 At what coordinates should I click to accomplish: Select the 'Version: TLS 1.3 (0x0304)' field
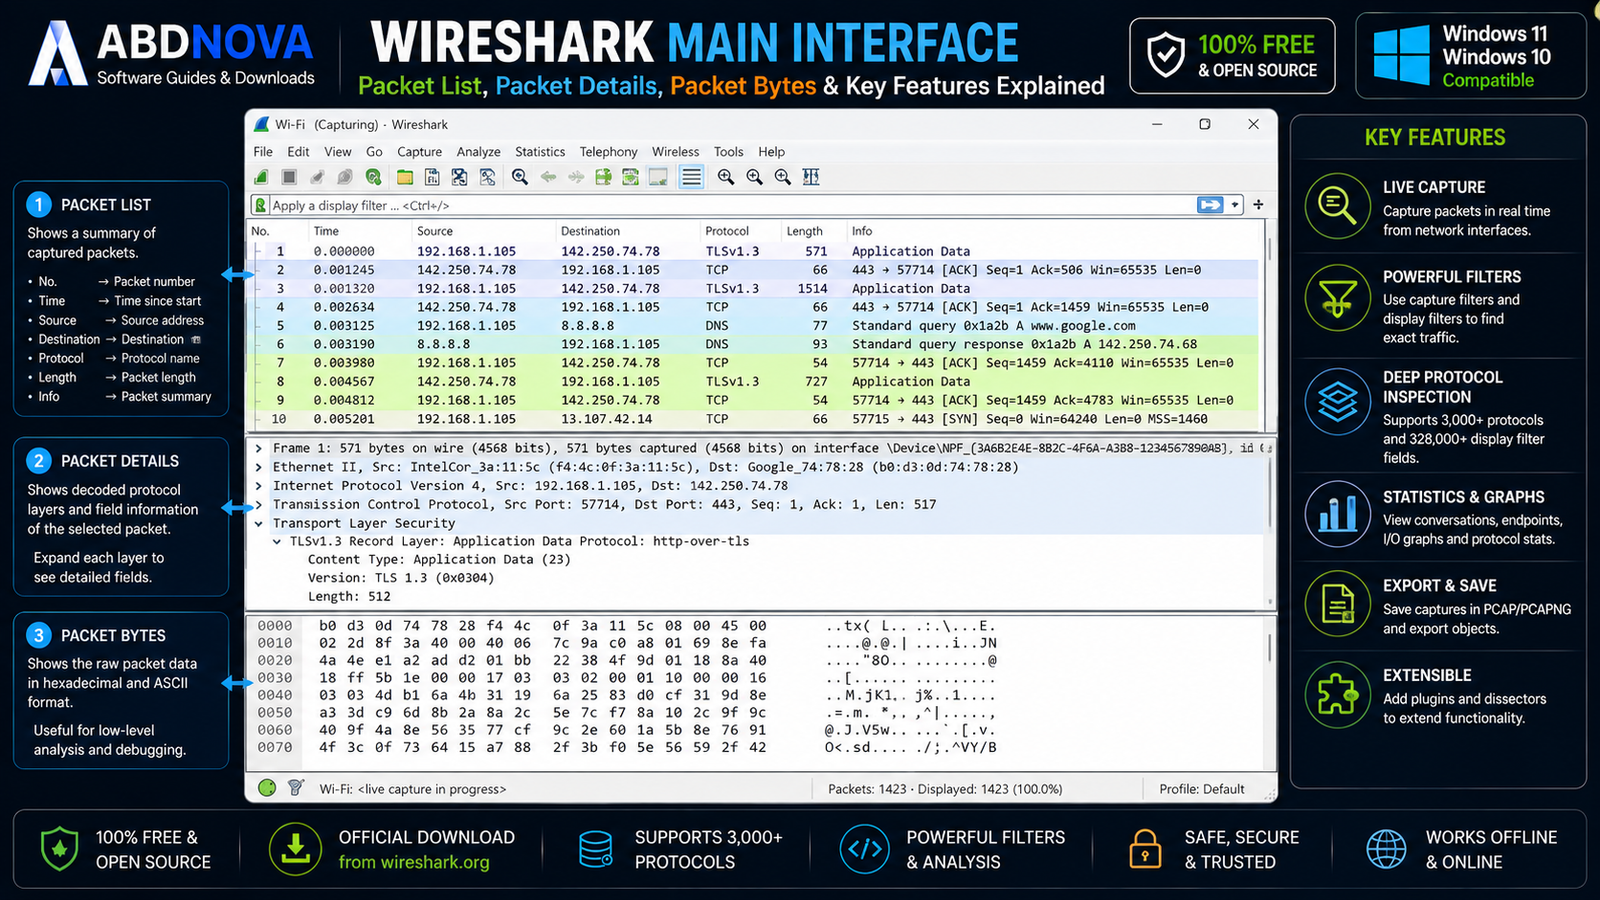[x=401, y=578]
